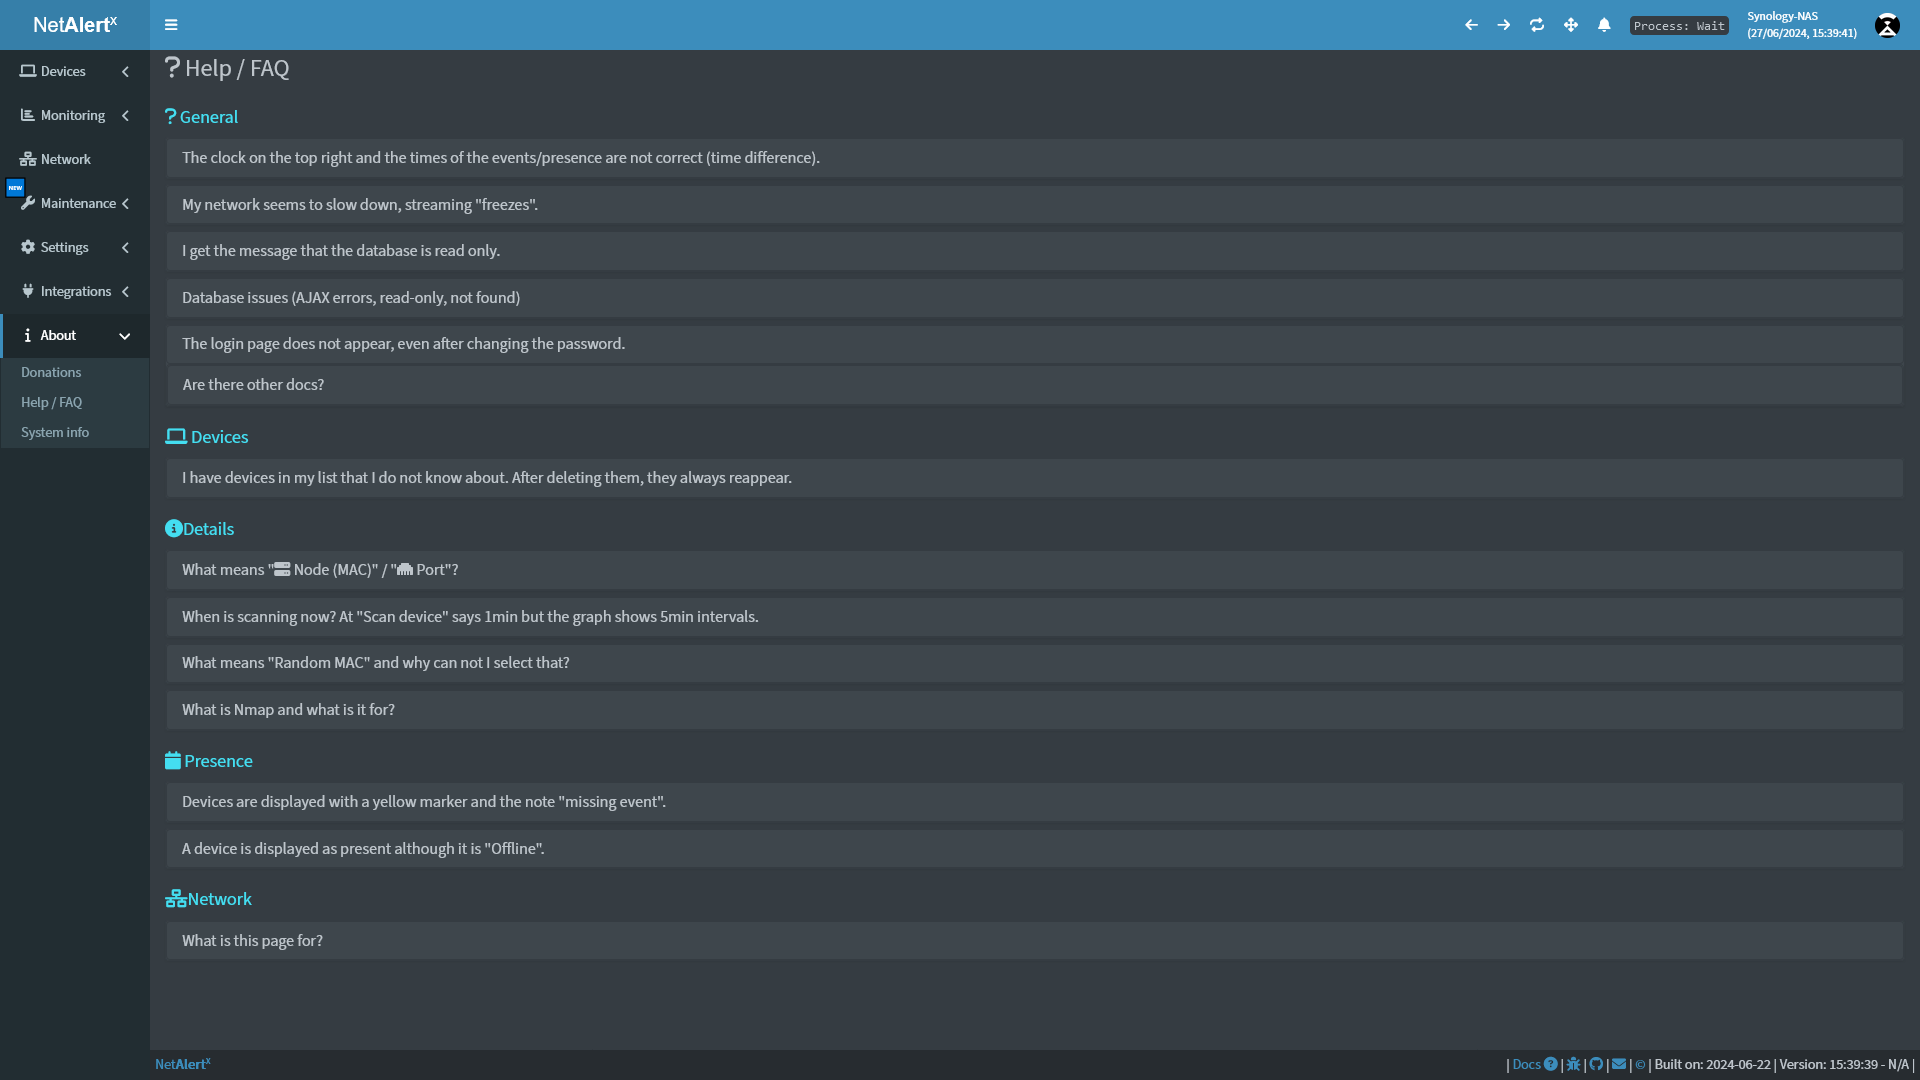Open the user avatar menu

[x=1887, y=25]
